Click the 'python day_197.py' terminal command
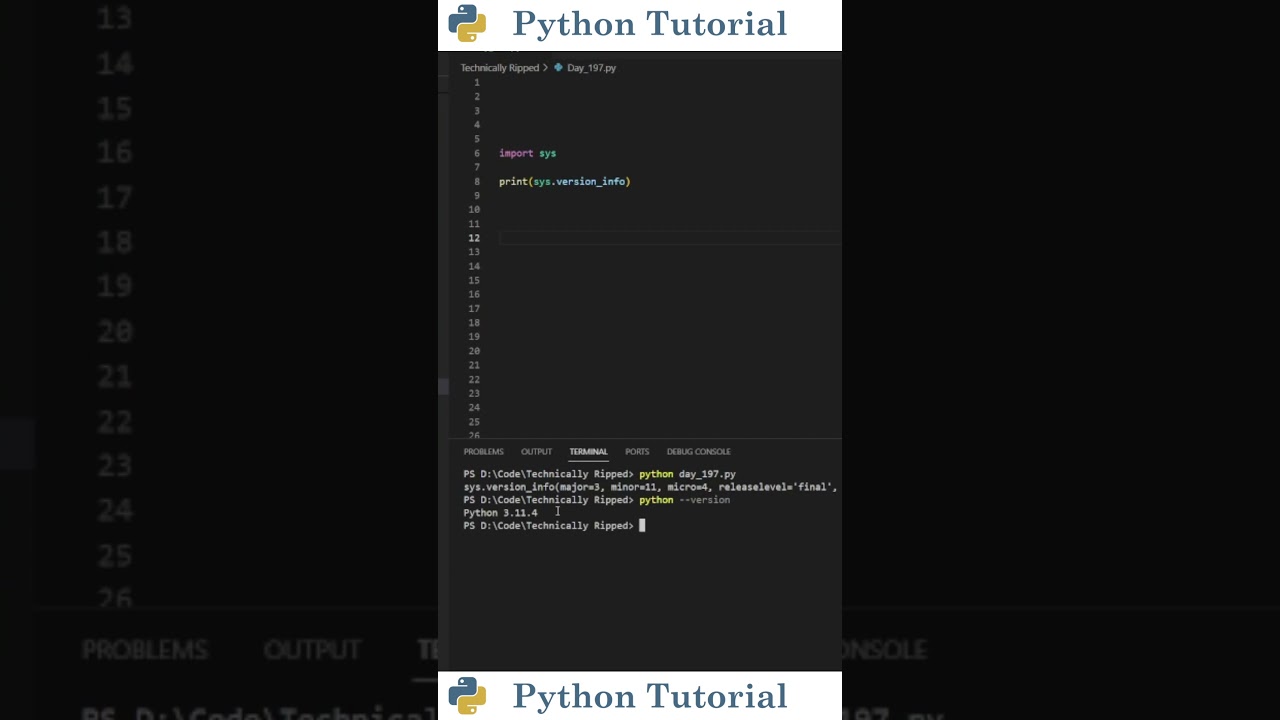 point(687,474)
